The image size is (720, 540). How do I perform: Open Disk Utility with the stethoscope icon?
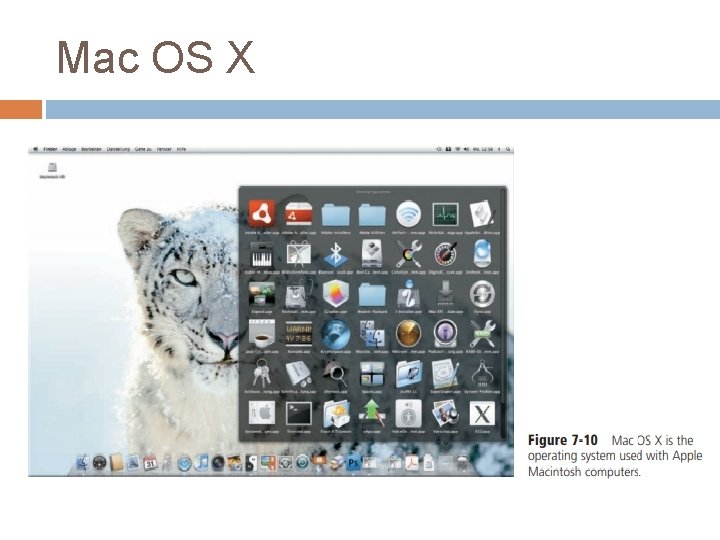[x=298, y=294]
